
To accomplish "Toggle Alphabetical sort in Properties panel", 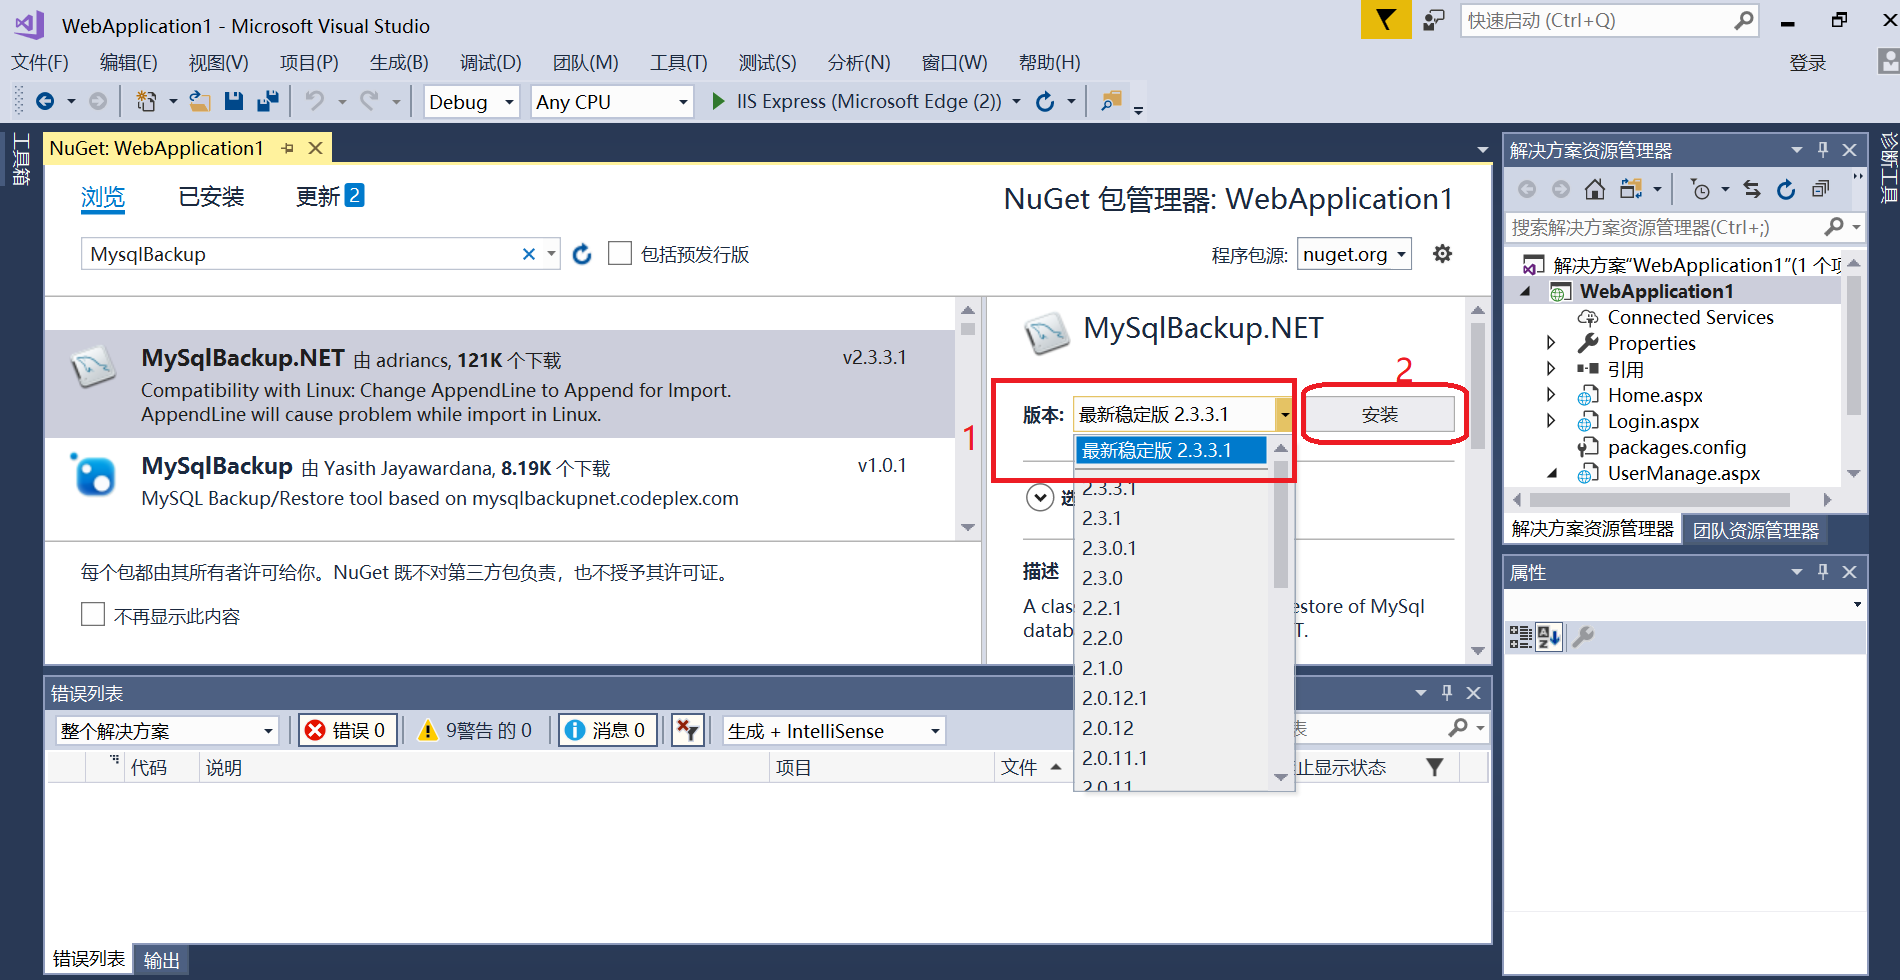I will click(x=1549, y=637).
